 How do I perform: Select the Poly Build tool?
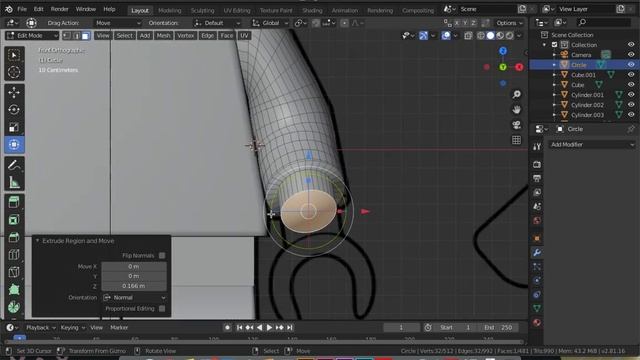click(x=14, y=289)
